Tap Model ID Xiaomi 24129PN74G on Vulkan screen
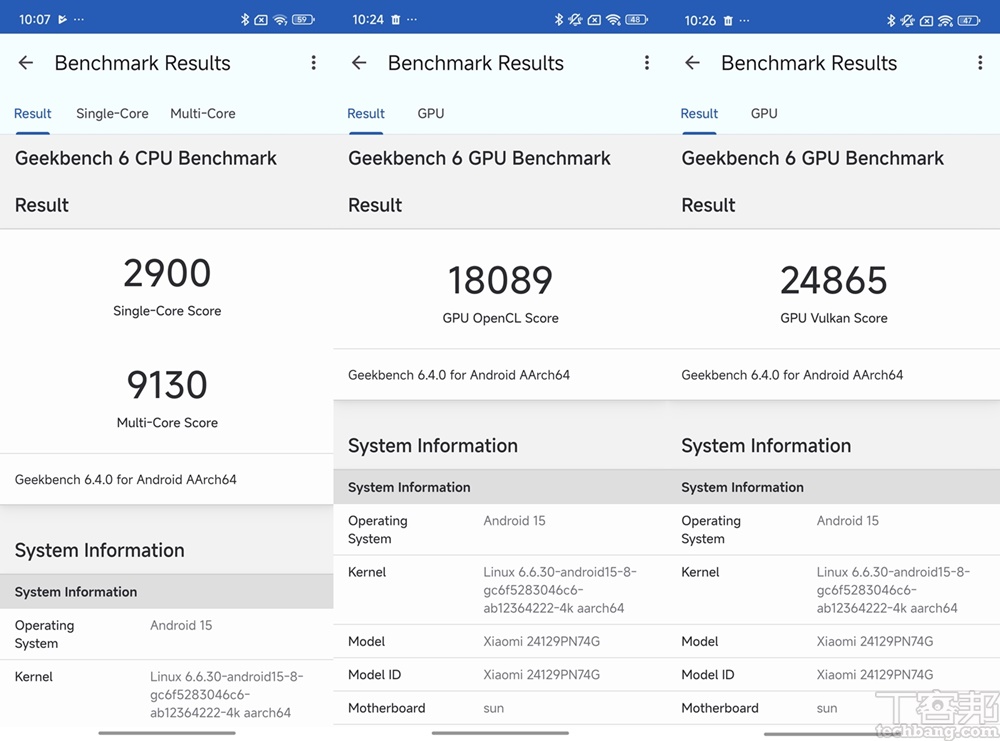This screenshot has height=741, width=1000. click(x=874, y=674)
